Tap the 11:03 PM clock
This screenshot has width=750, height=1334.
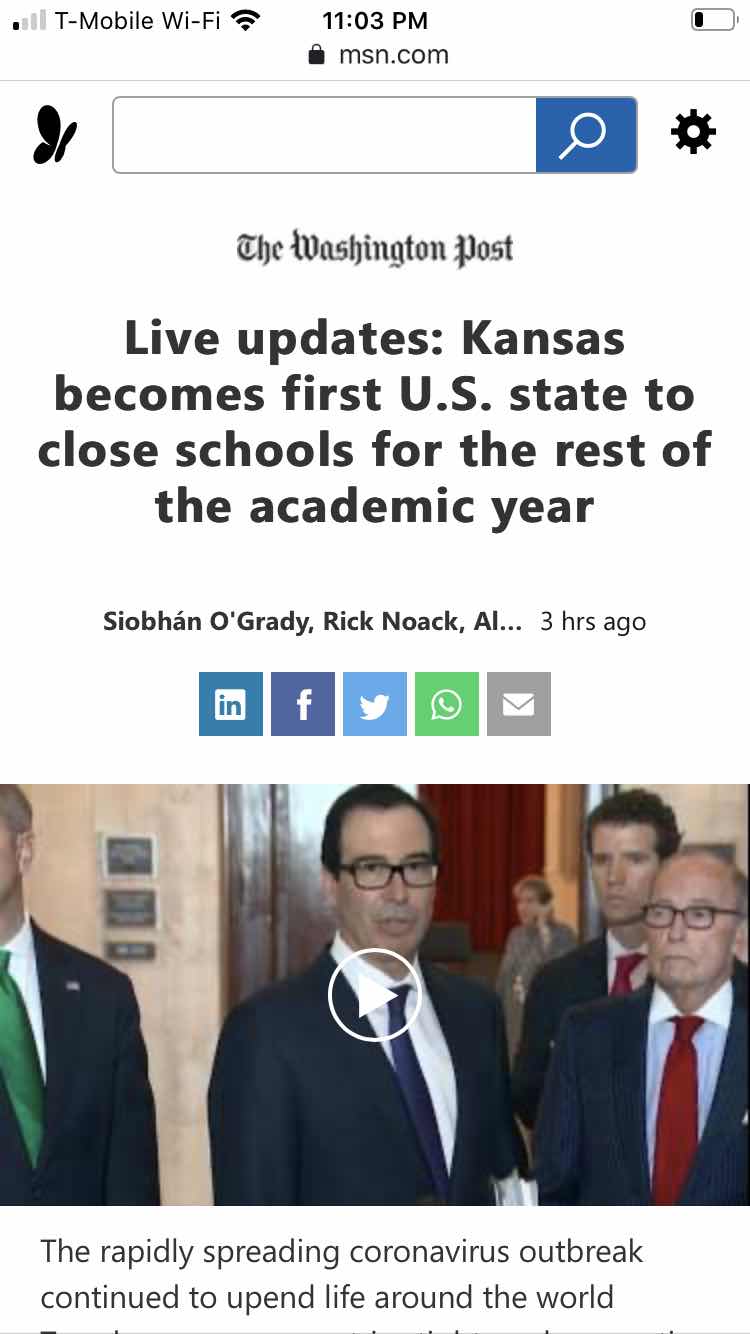point(375,20)
